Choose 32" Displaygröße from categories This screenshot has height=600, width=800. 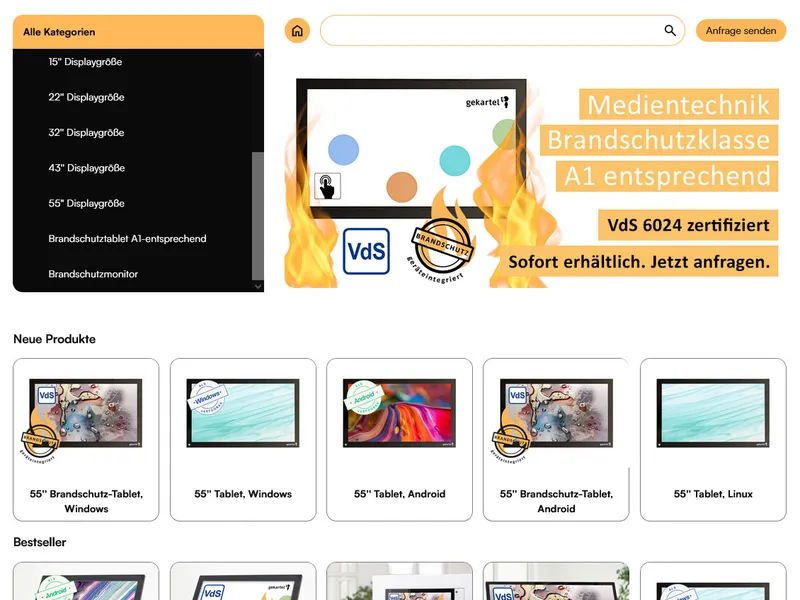86,133
